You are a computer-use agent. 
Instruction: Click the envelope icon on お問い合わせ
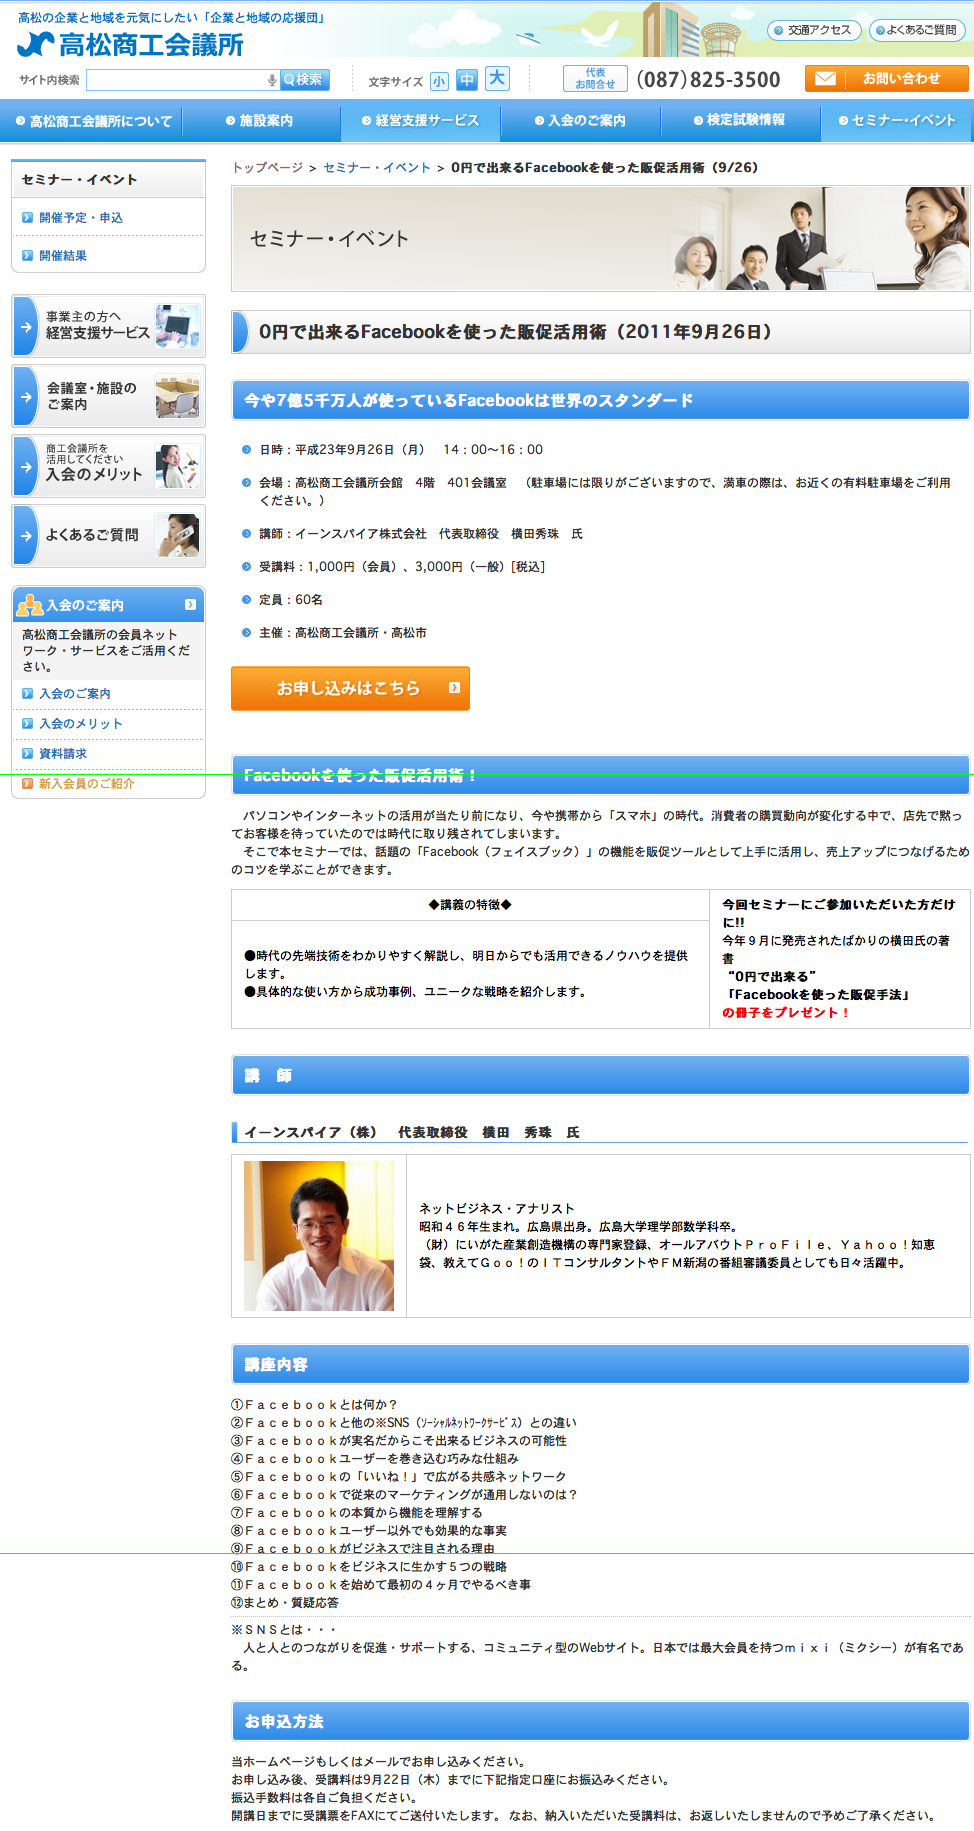click(825, 79)
